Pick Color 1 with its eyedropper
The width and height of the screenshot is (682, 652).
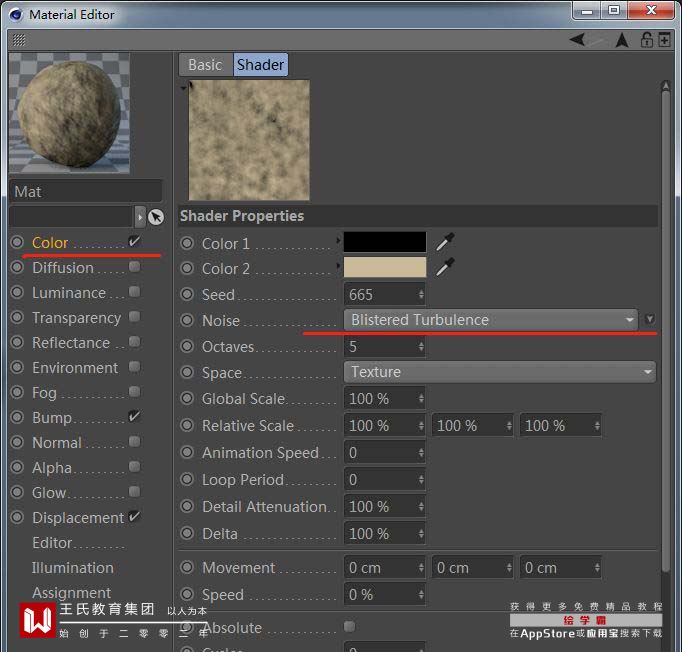click(445, 242)
